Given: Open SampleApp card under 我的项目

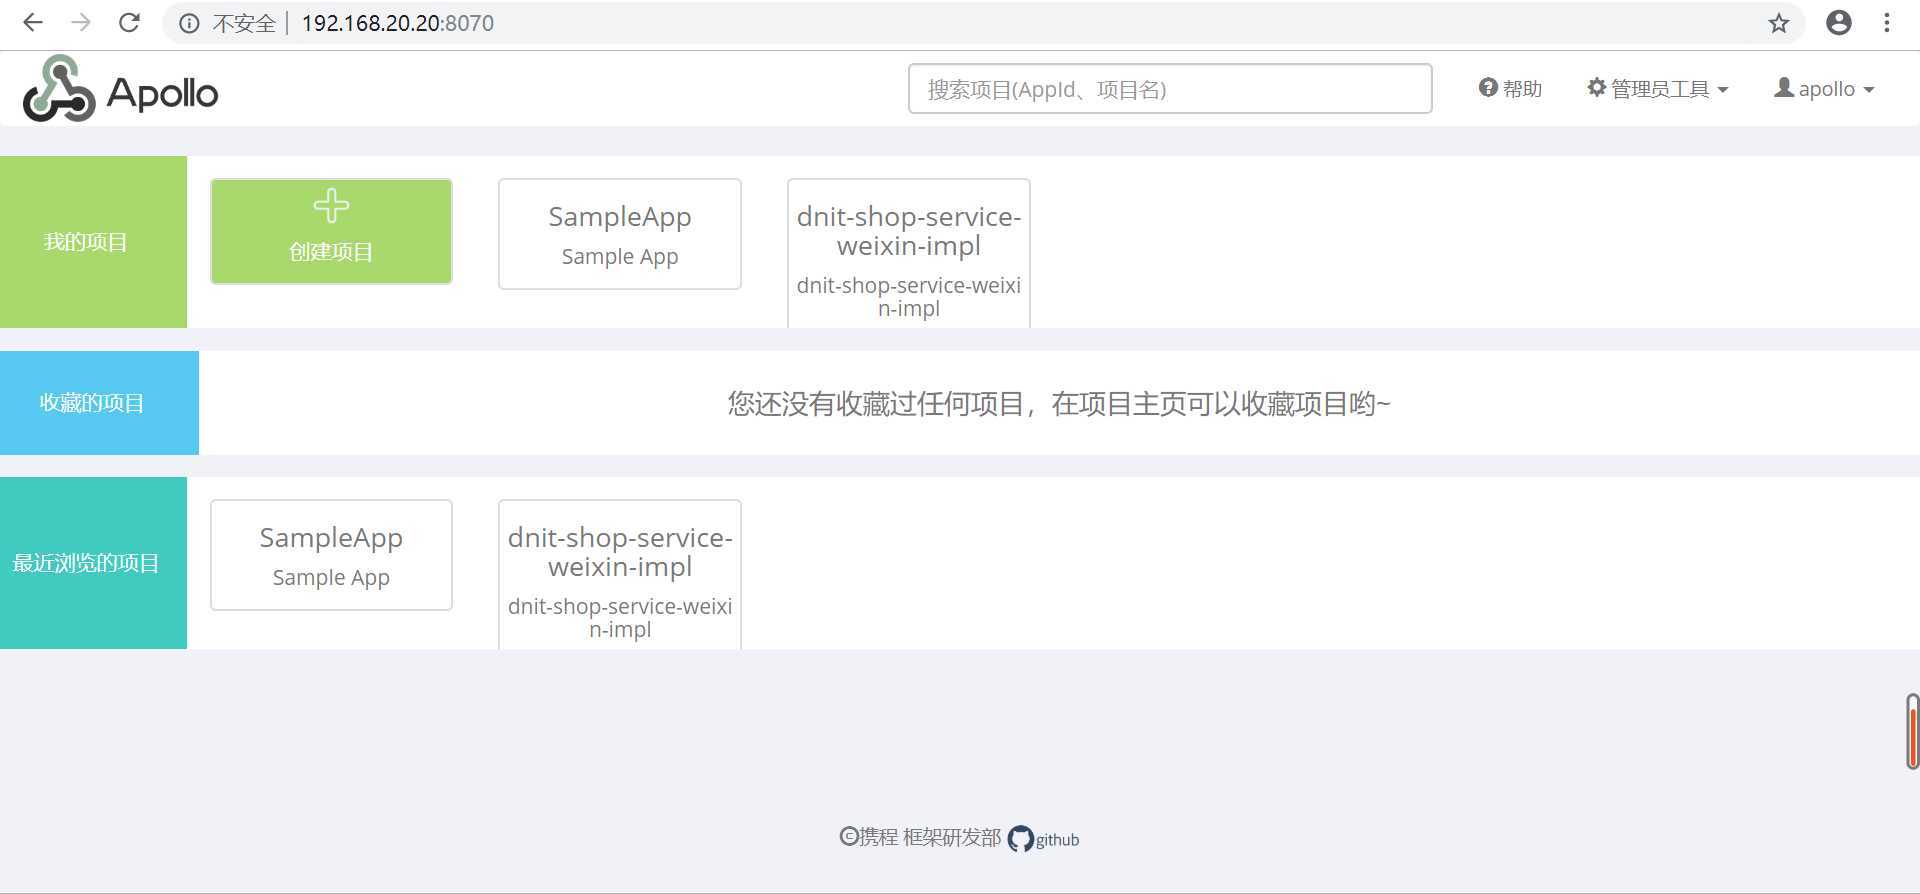Looking at the screenshot, I should point(620,234).
